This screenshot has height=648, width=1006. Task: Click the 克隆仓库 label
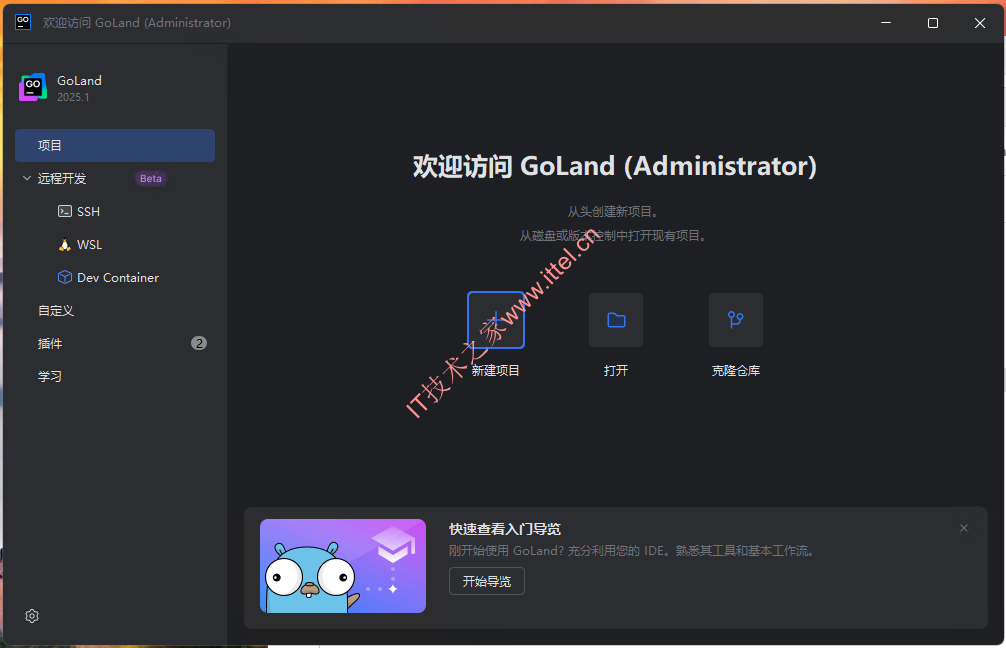point(736,371)
